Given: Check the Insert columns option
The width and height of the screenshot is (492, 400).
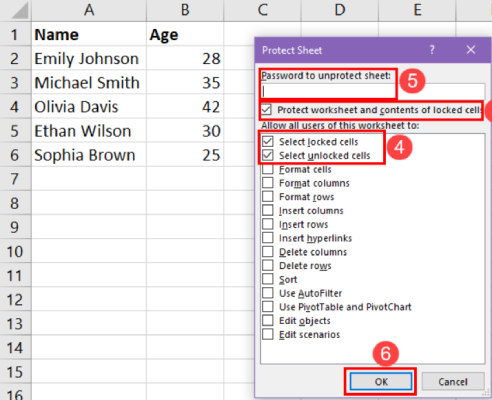Looking at the screenshot, I should tap(268, 211).
